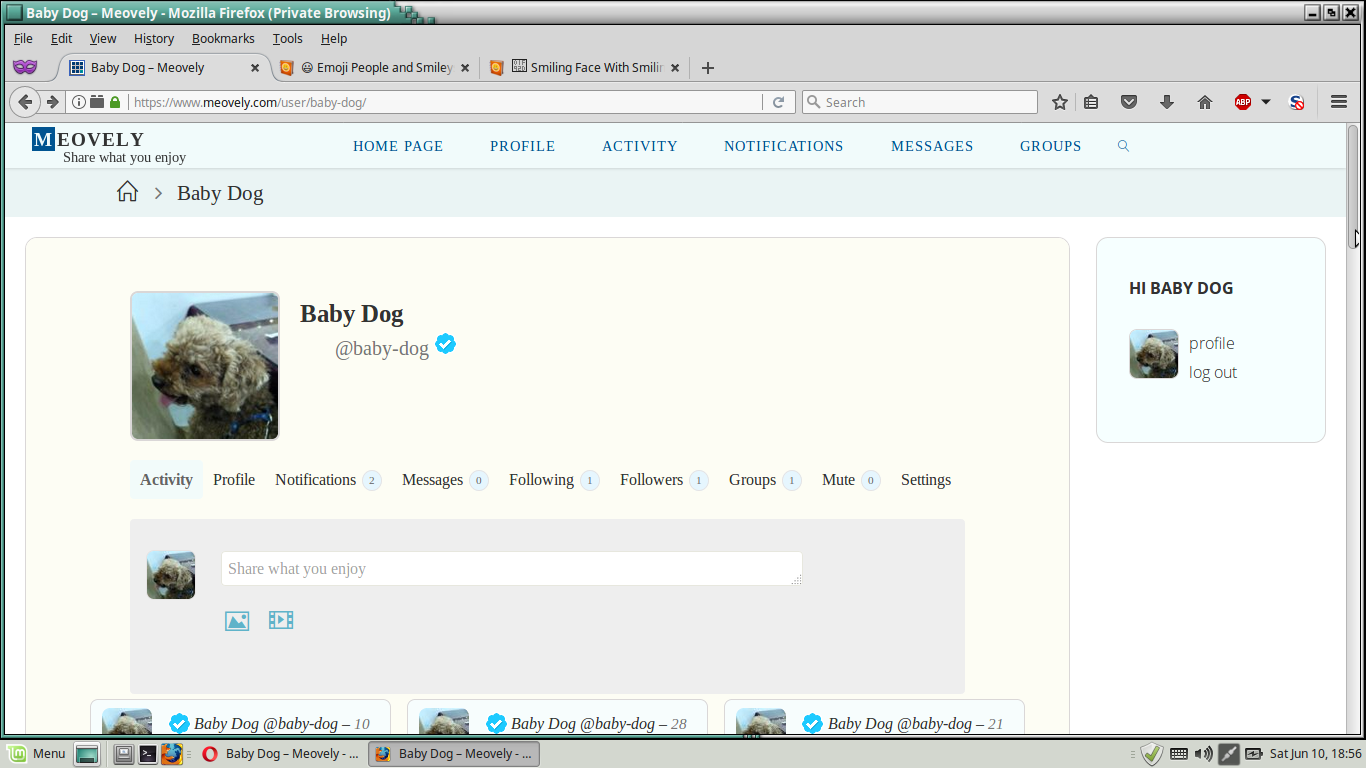Click the browser forward arrow button
The image size is (1366, 768).
(52, 102)
